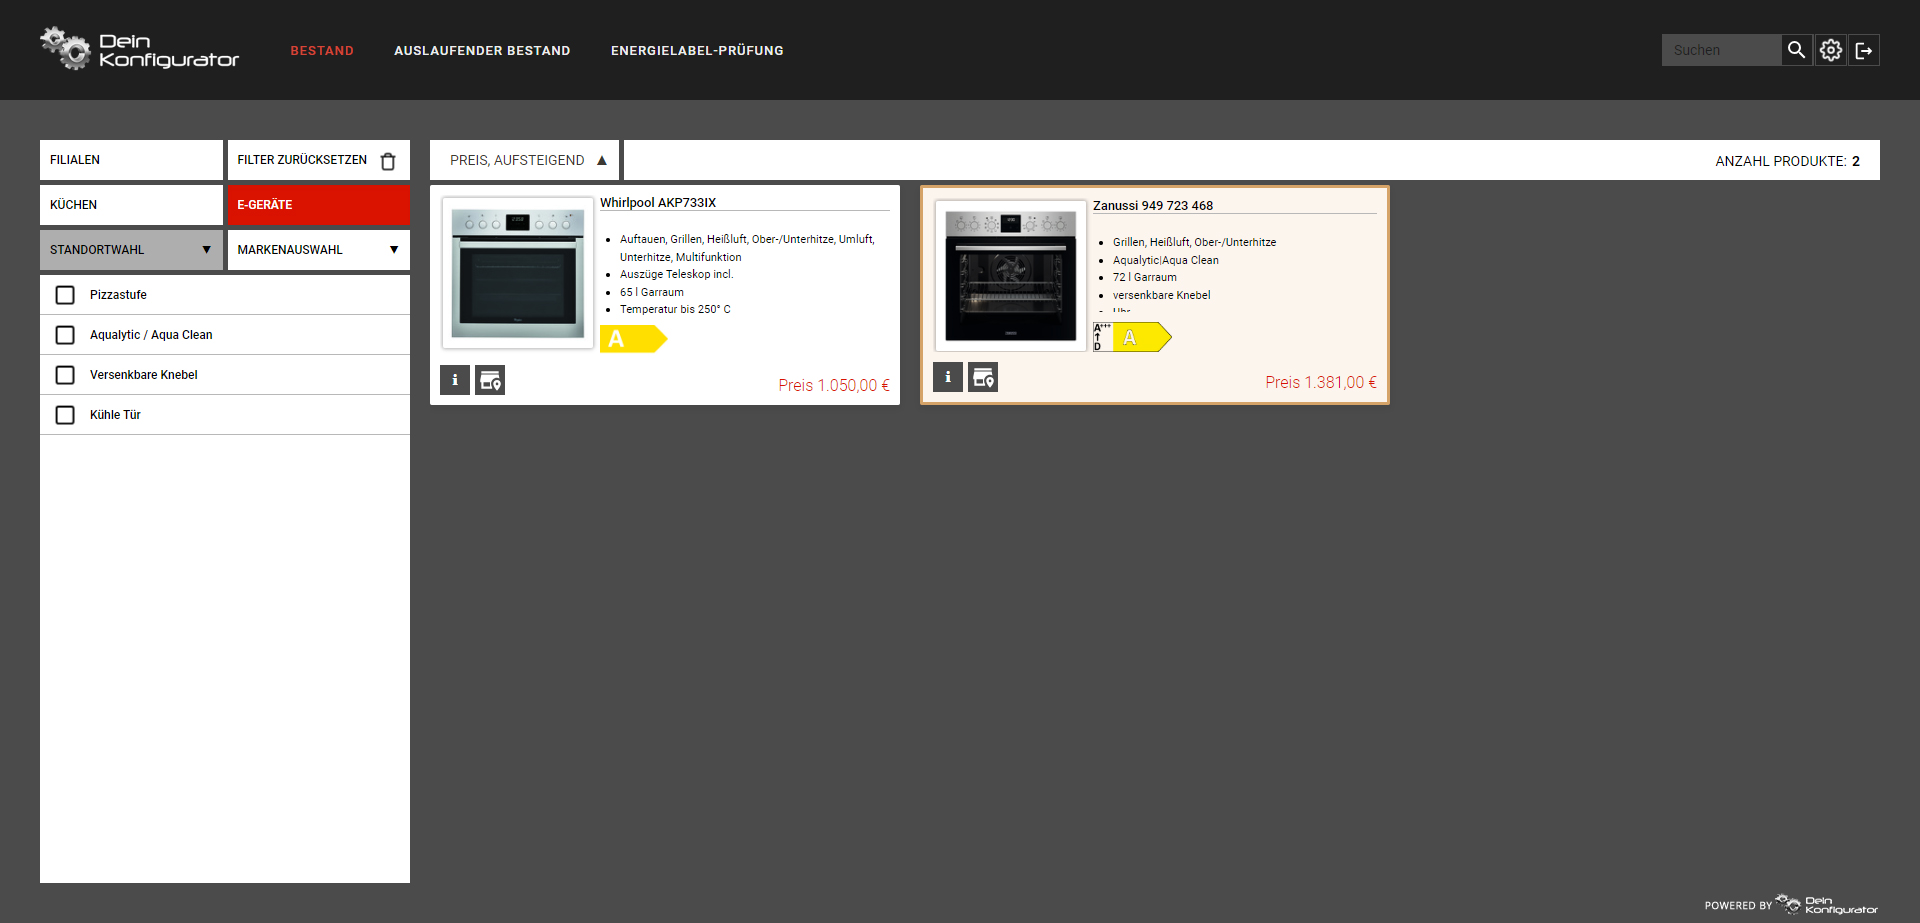The image size is (1920, 923).
Task: Switch to Auslaufender Bestand tab
Action: [x=482, y=51]
